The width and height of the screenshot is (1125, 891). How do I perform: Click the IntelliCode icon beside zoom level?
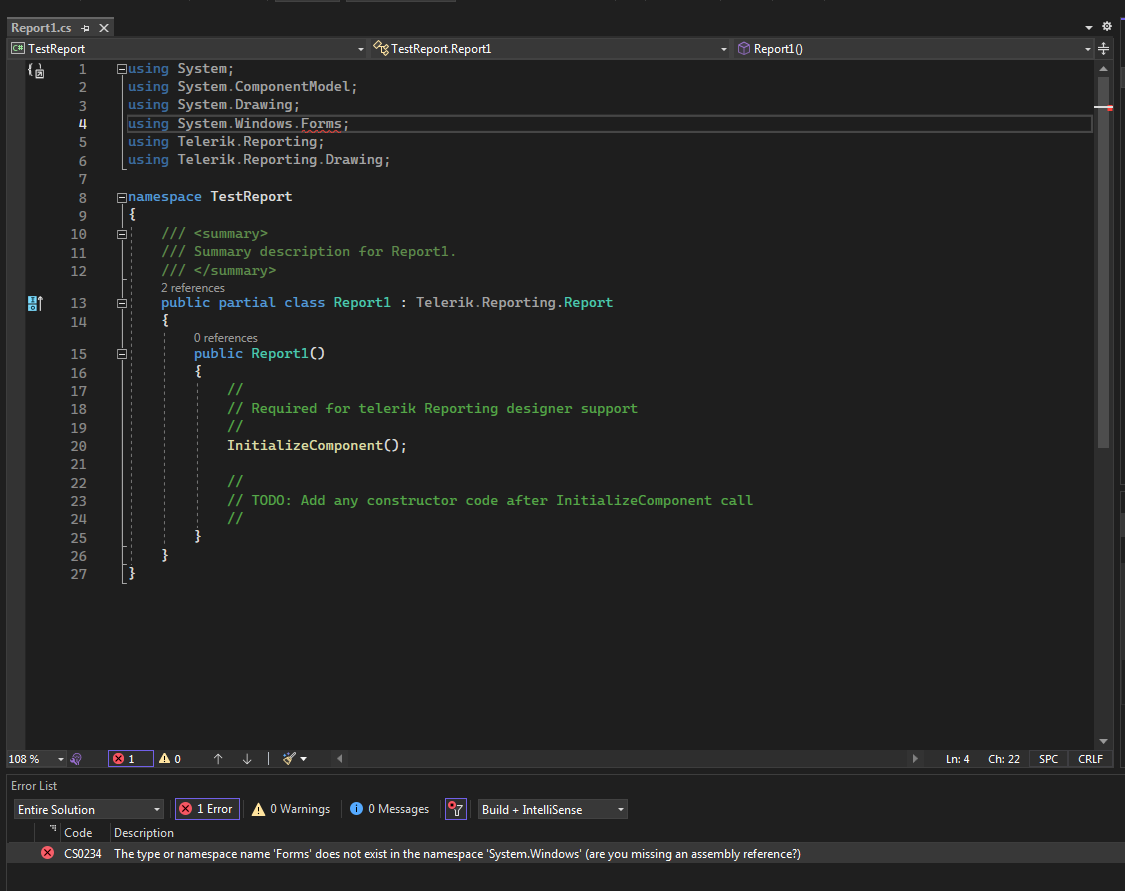77,759
